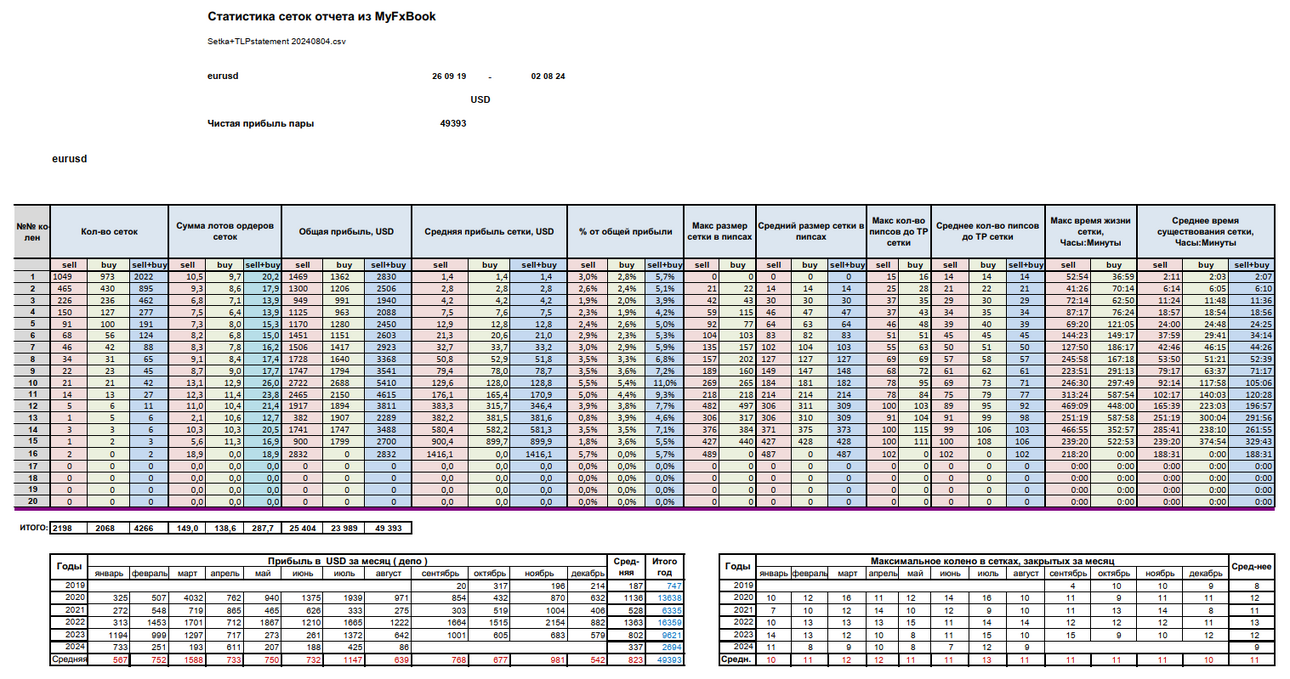Select average time cell '105:06' in row 10
1290x679 pixels.
[1252, 381]
